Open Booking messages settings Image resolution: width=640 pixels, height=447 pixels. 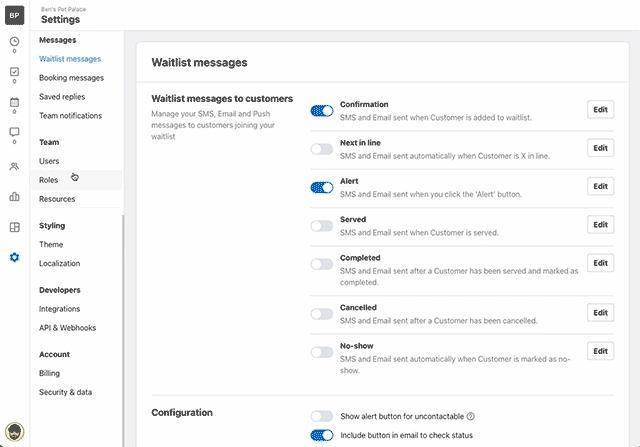click(71, 78)
